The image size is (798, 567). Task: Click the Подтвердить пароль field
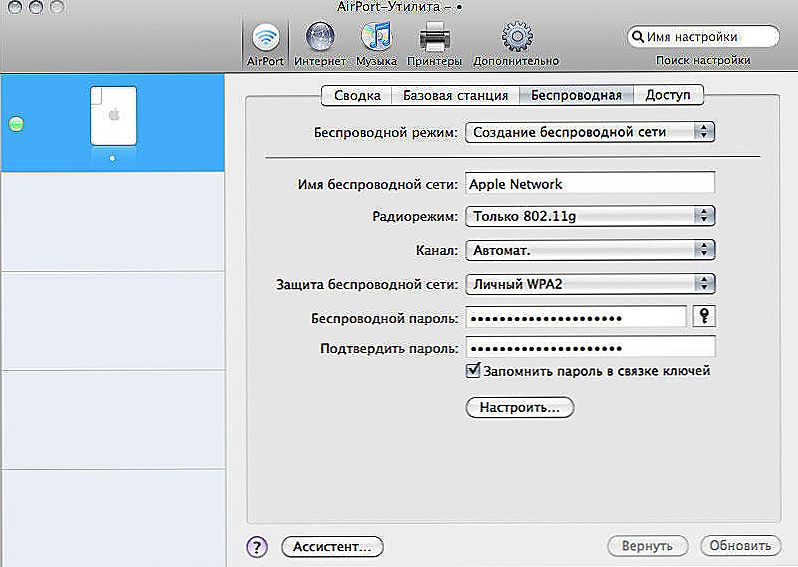590,347
